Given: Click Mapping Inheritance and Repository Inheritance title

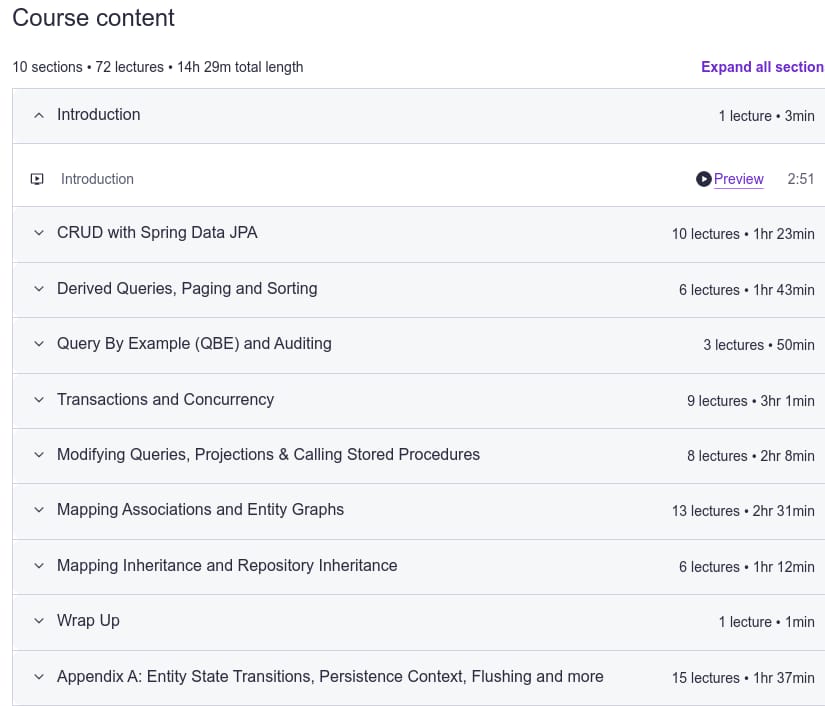Looking at the screenshot, I should 227,566.
